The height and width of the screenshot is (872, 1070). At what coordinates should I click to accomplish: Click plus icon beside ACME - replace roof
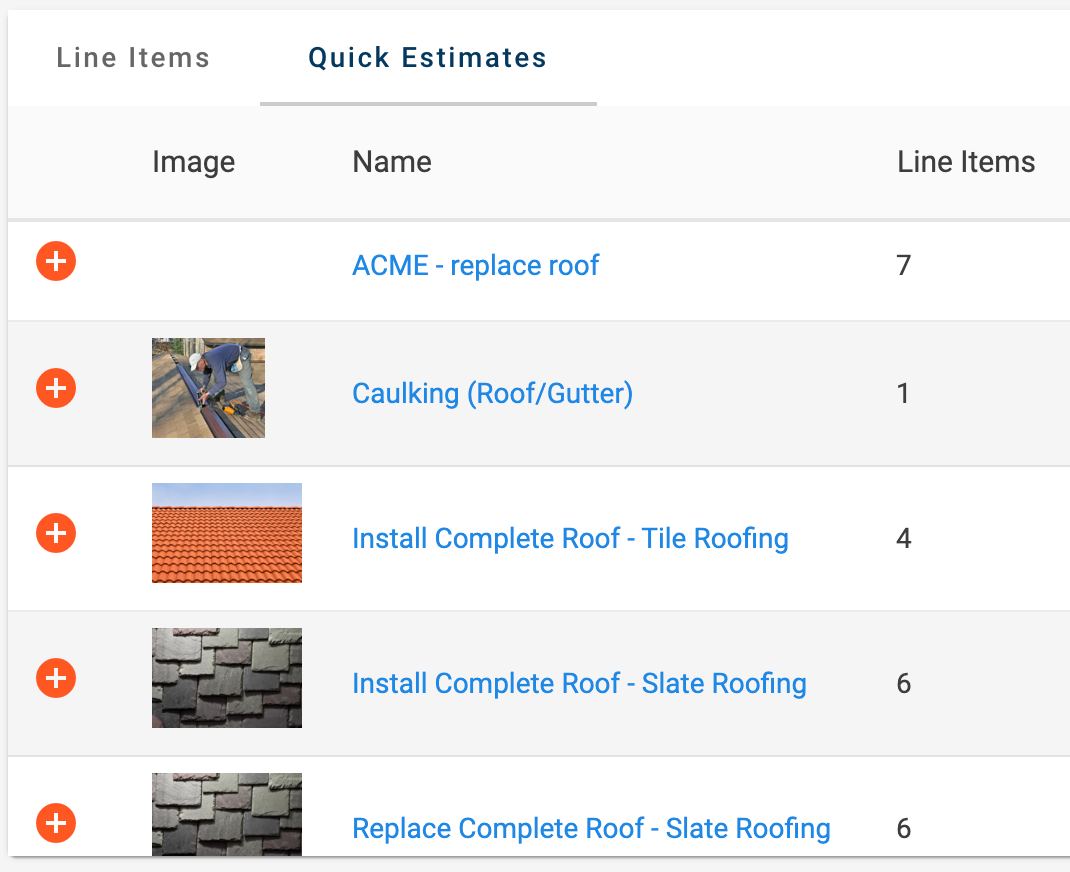pos(56,262)
